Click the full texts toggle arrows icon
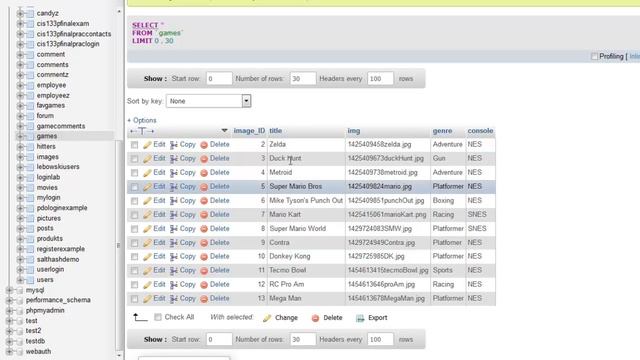This screenshot has width=640, height=360. click(142, 131)
